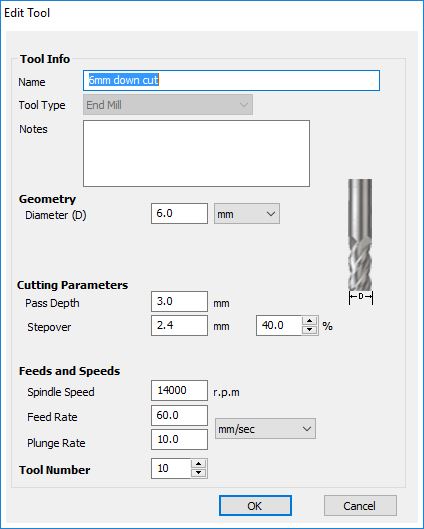Click the Pass Depth input field
This screenshot has width=424, height=529.
(179, 301)
